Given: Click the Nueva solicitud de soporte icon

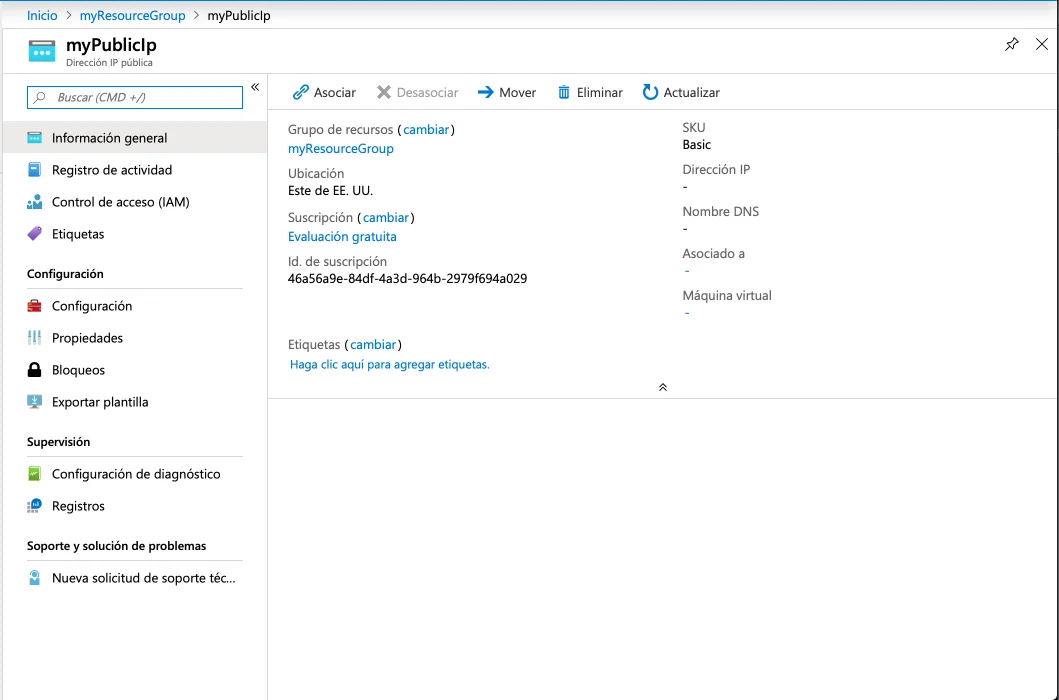Looking at the screenshot, I should (x=34, y=578).
